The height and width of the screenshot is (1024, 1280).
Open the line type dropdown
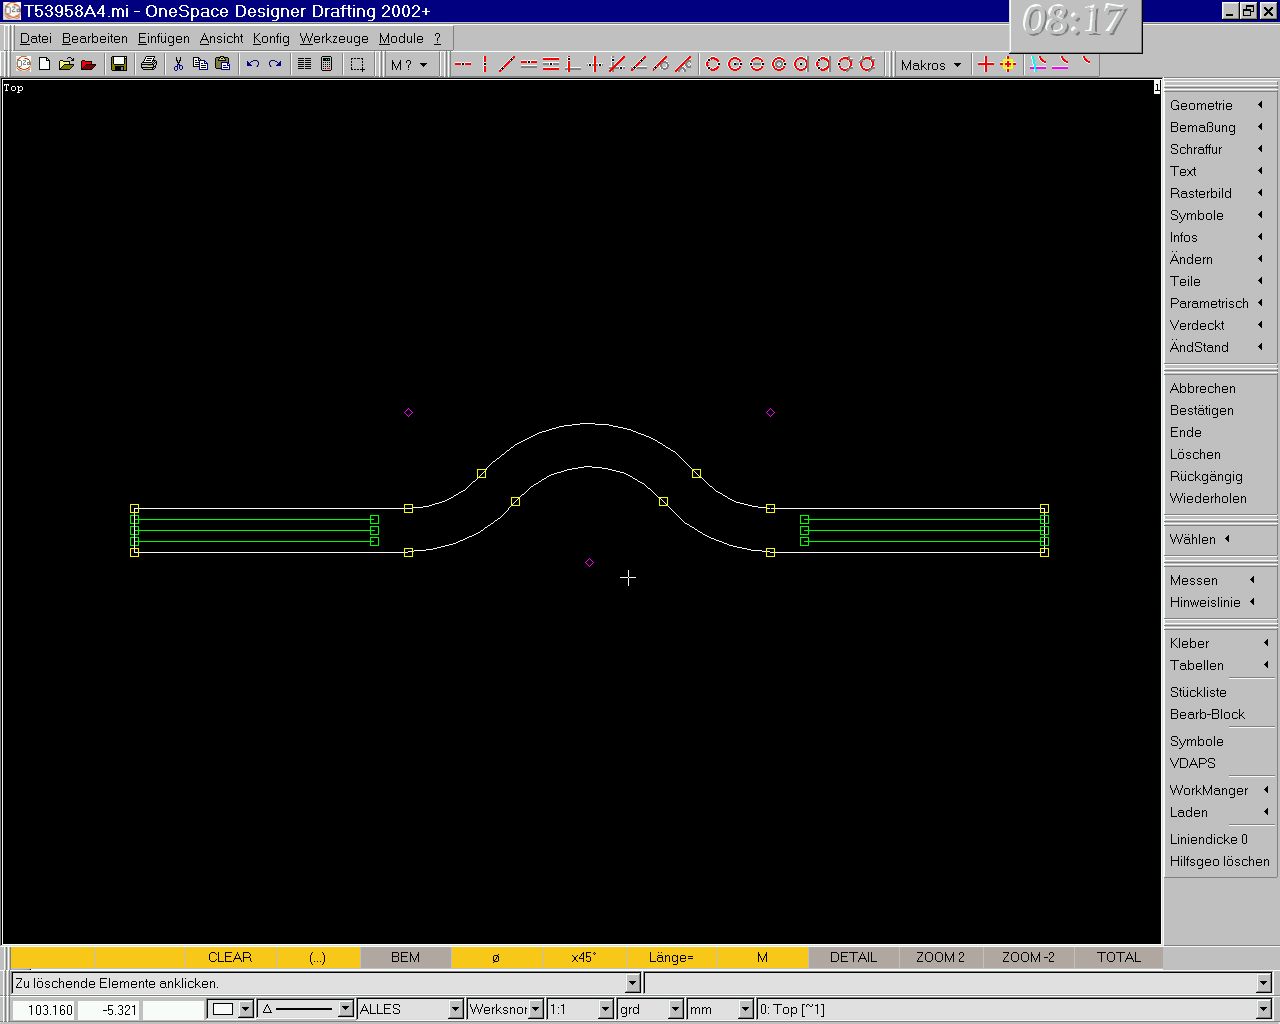[346, 1010]
